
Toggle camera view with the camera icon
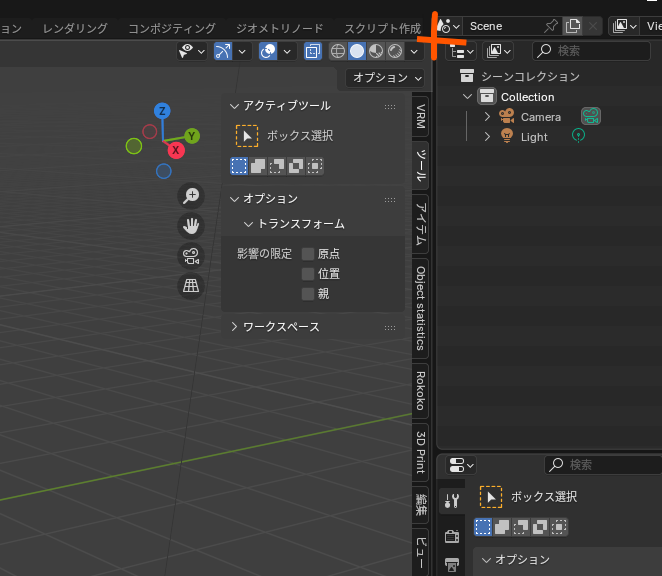click(191, 256)
